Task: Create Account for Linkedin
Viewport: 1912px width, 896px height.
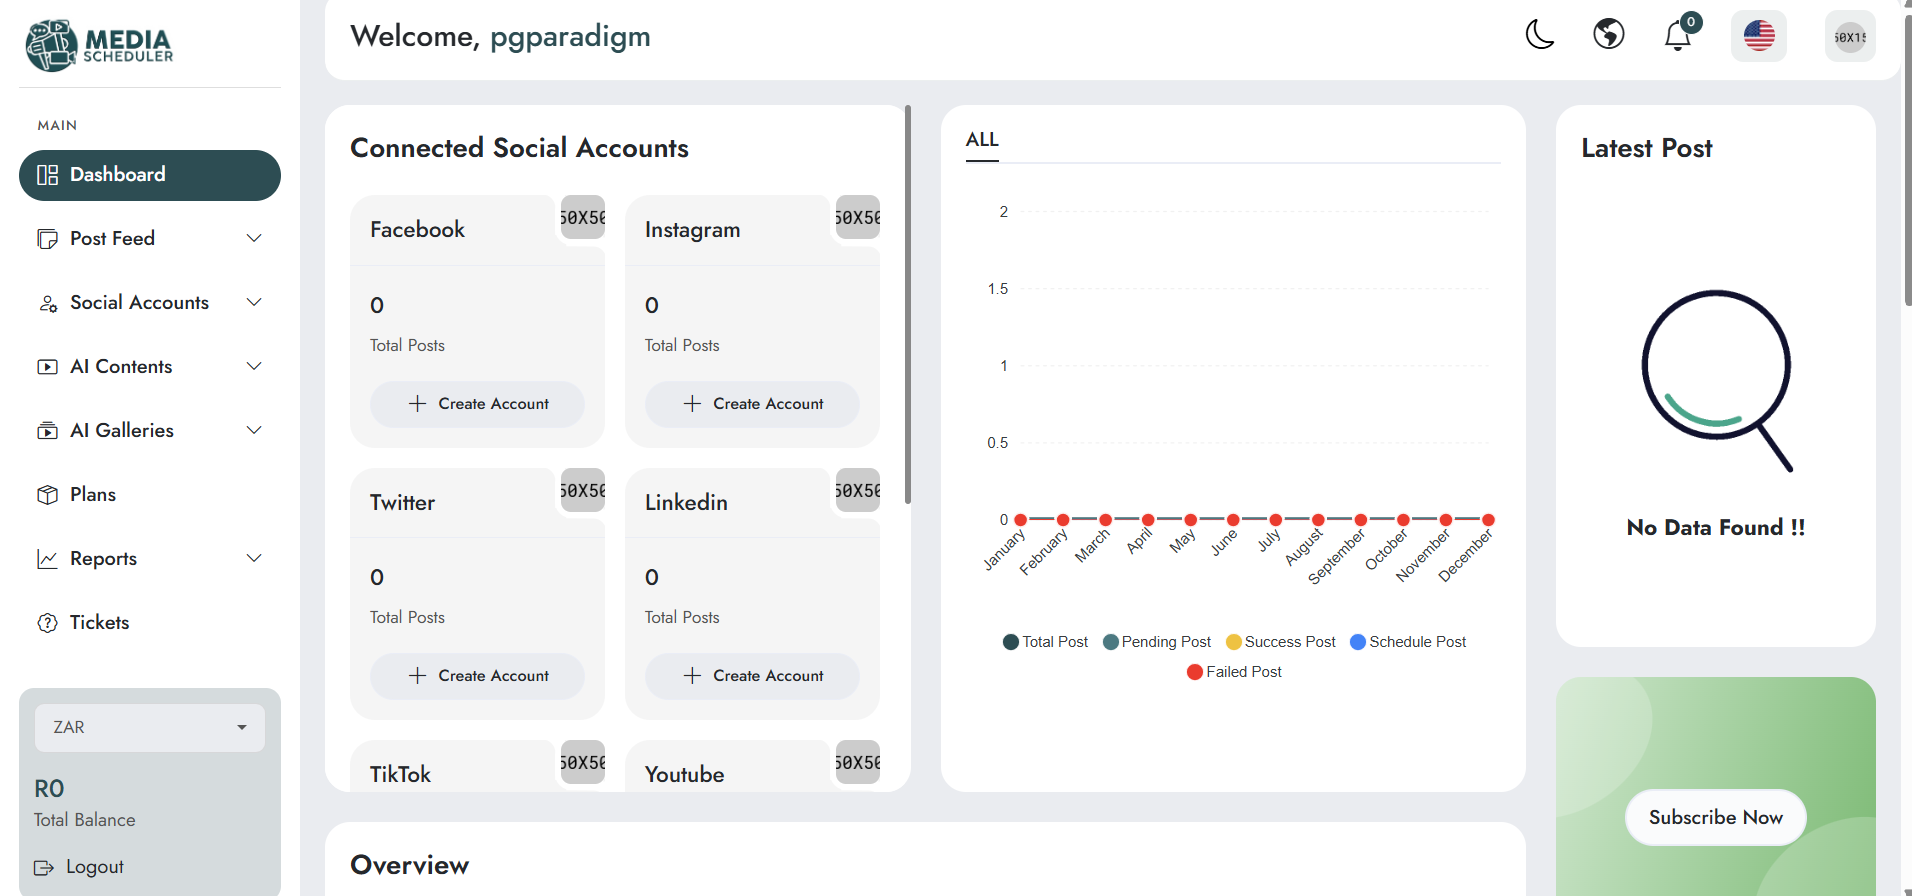Action: (752, 676)
